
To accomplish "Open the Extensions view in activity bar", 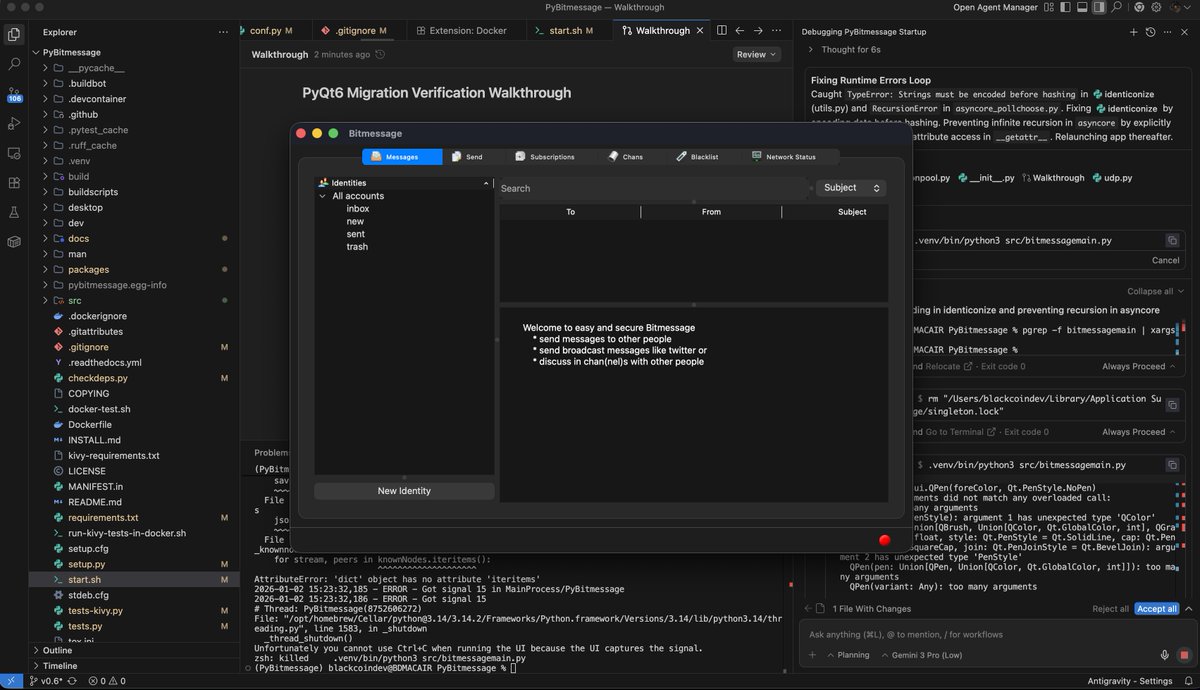I will coord(14,183).
